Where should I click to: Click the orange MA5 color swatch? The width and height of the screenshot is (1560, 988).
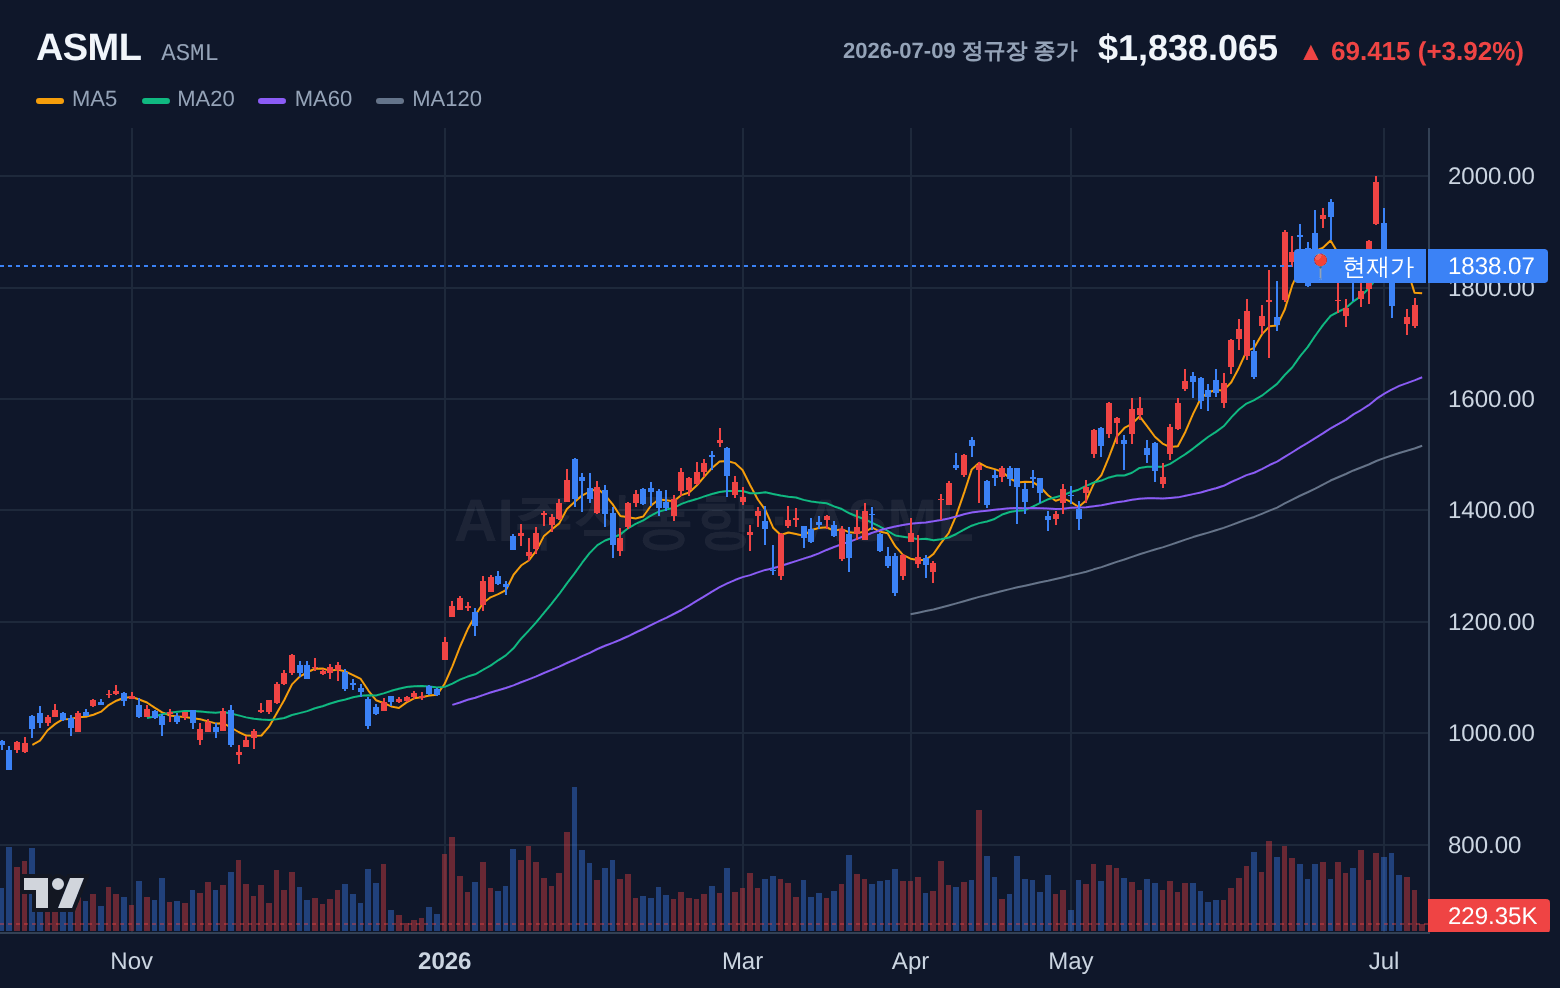(x=50, y=100)
